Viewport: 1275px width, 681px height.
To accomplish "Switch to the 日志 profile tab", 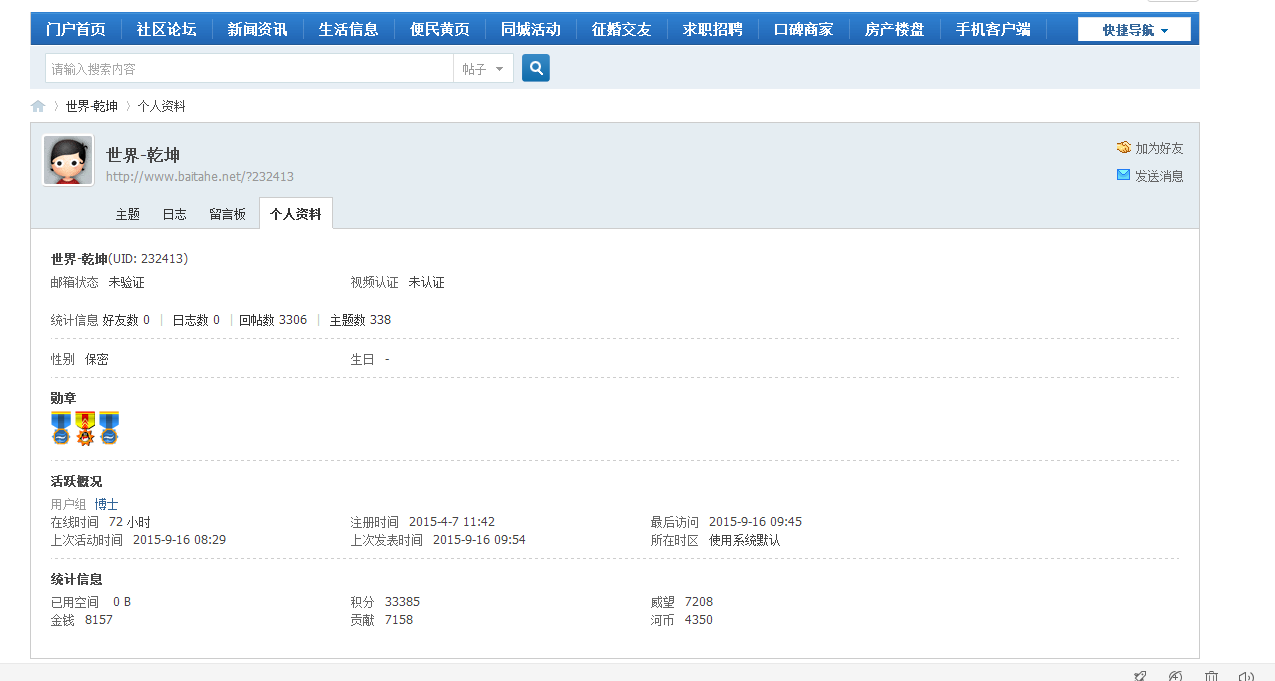I will click(x=175, y=214).
